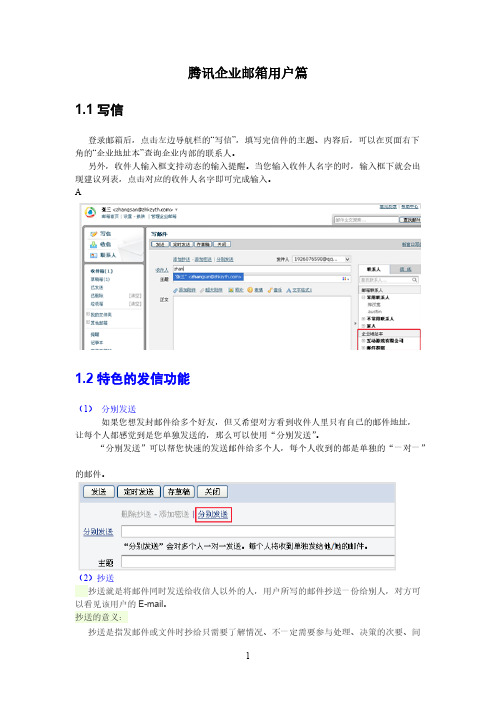496x702 pixels.
Task: Click the magnifier in contacts search box
Action: [x=415, y=280]
